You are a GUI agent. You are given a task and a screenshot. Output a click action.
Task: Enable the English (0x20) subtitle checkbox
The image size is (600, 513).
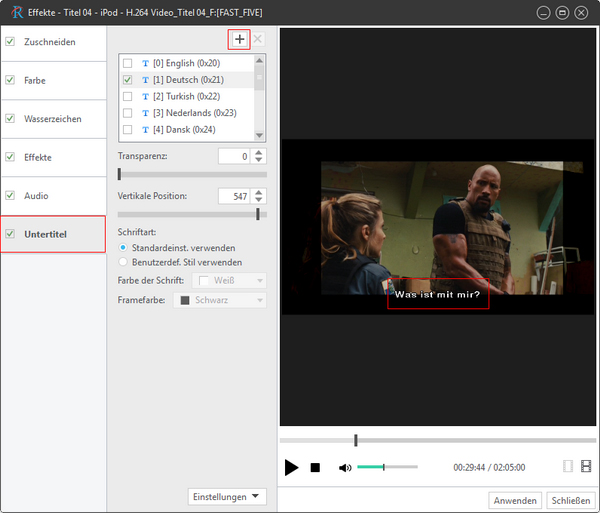click(x=127, y=63)
